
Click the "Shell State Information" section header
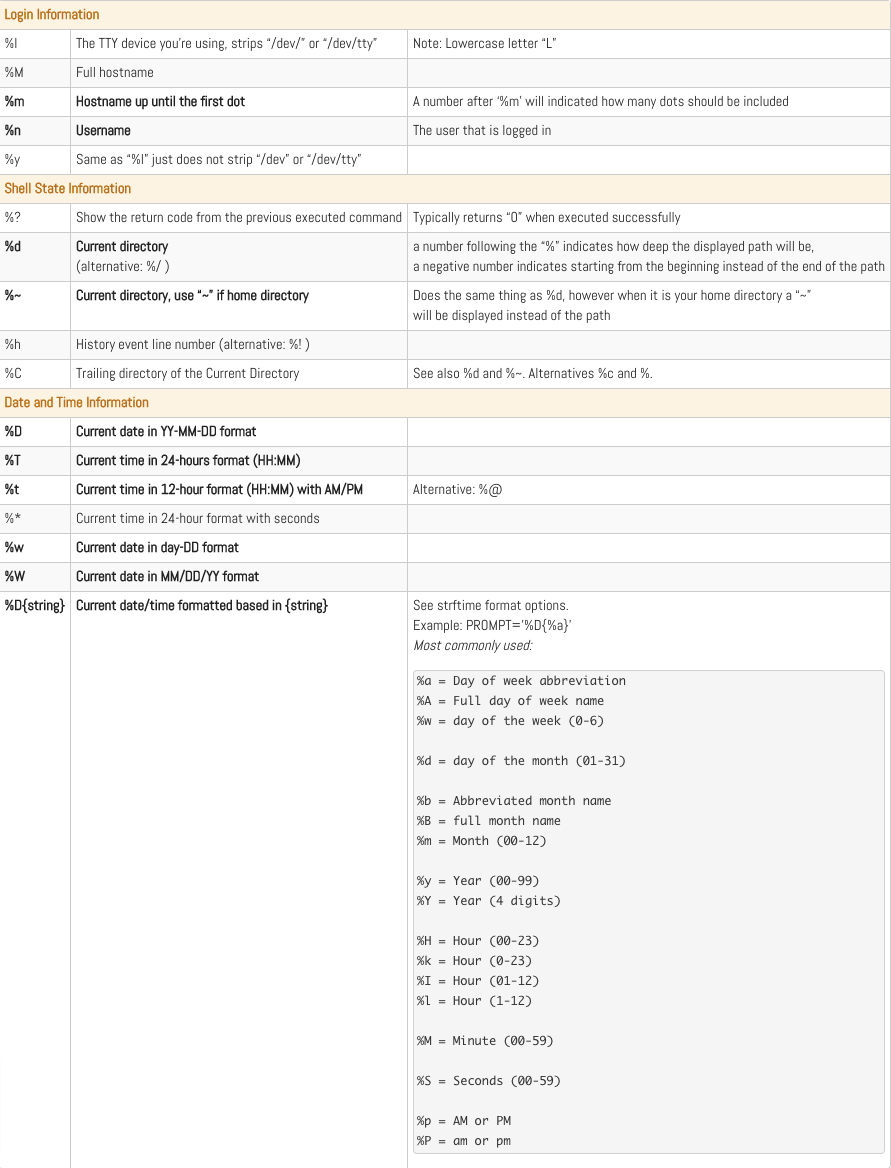click(68, 188)
